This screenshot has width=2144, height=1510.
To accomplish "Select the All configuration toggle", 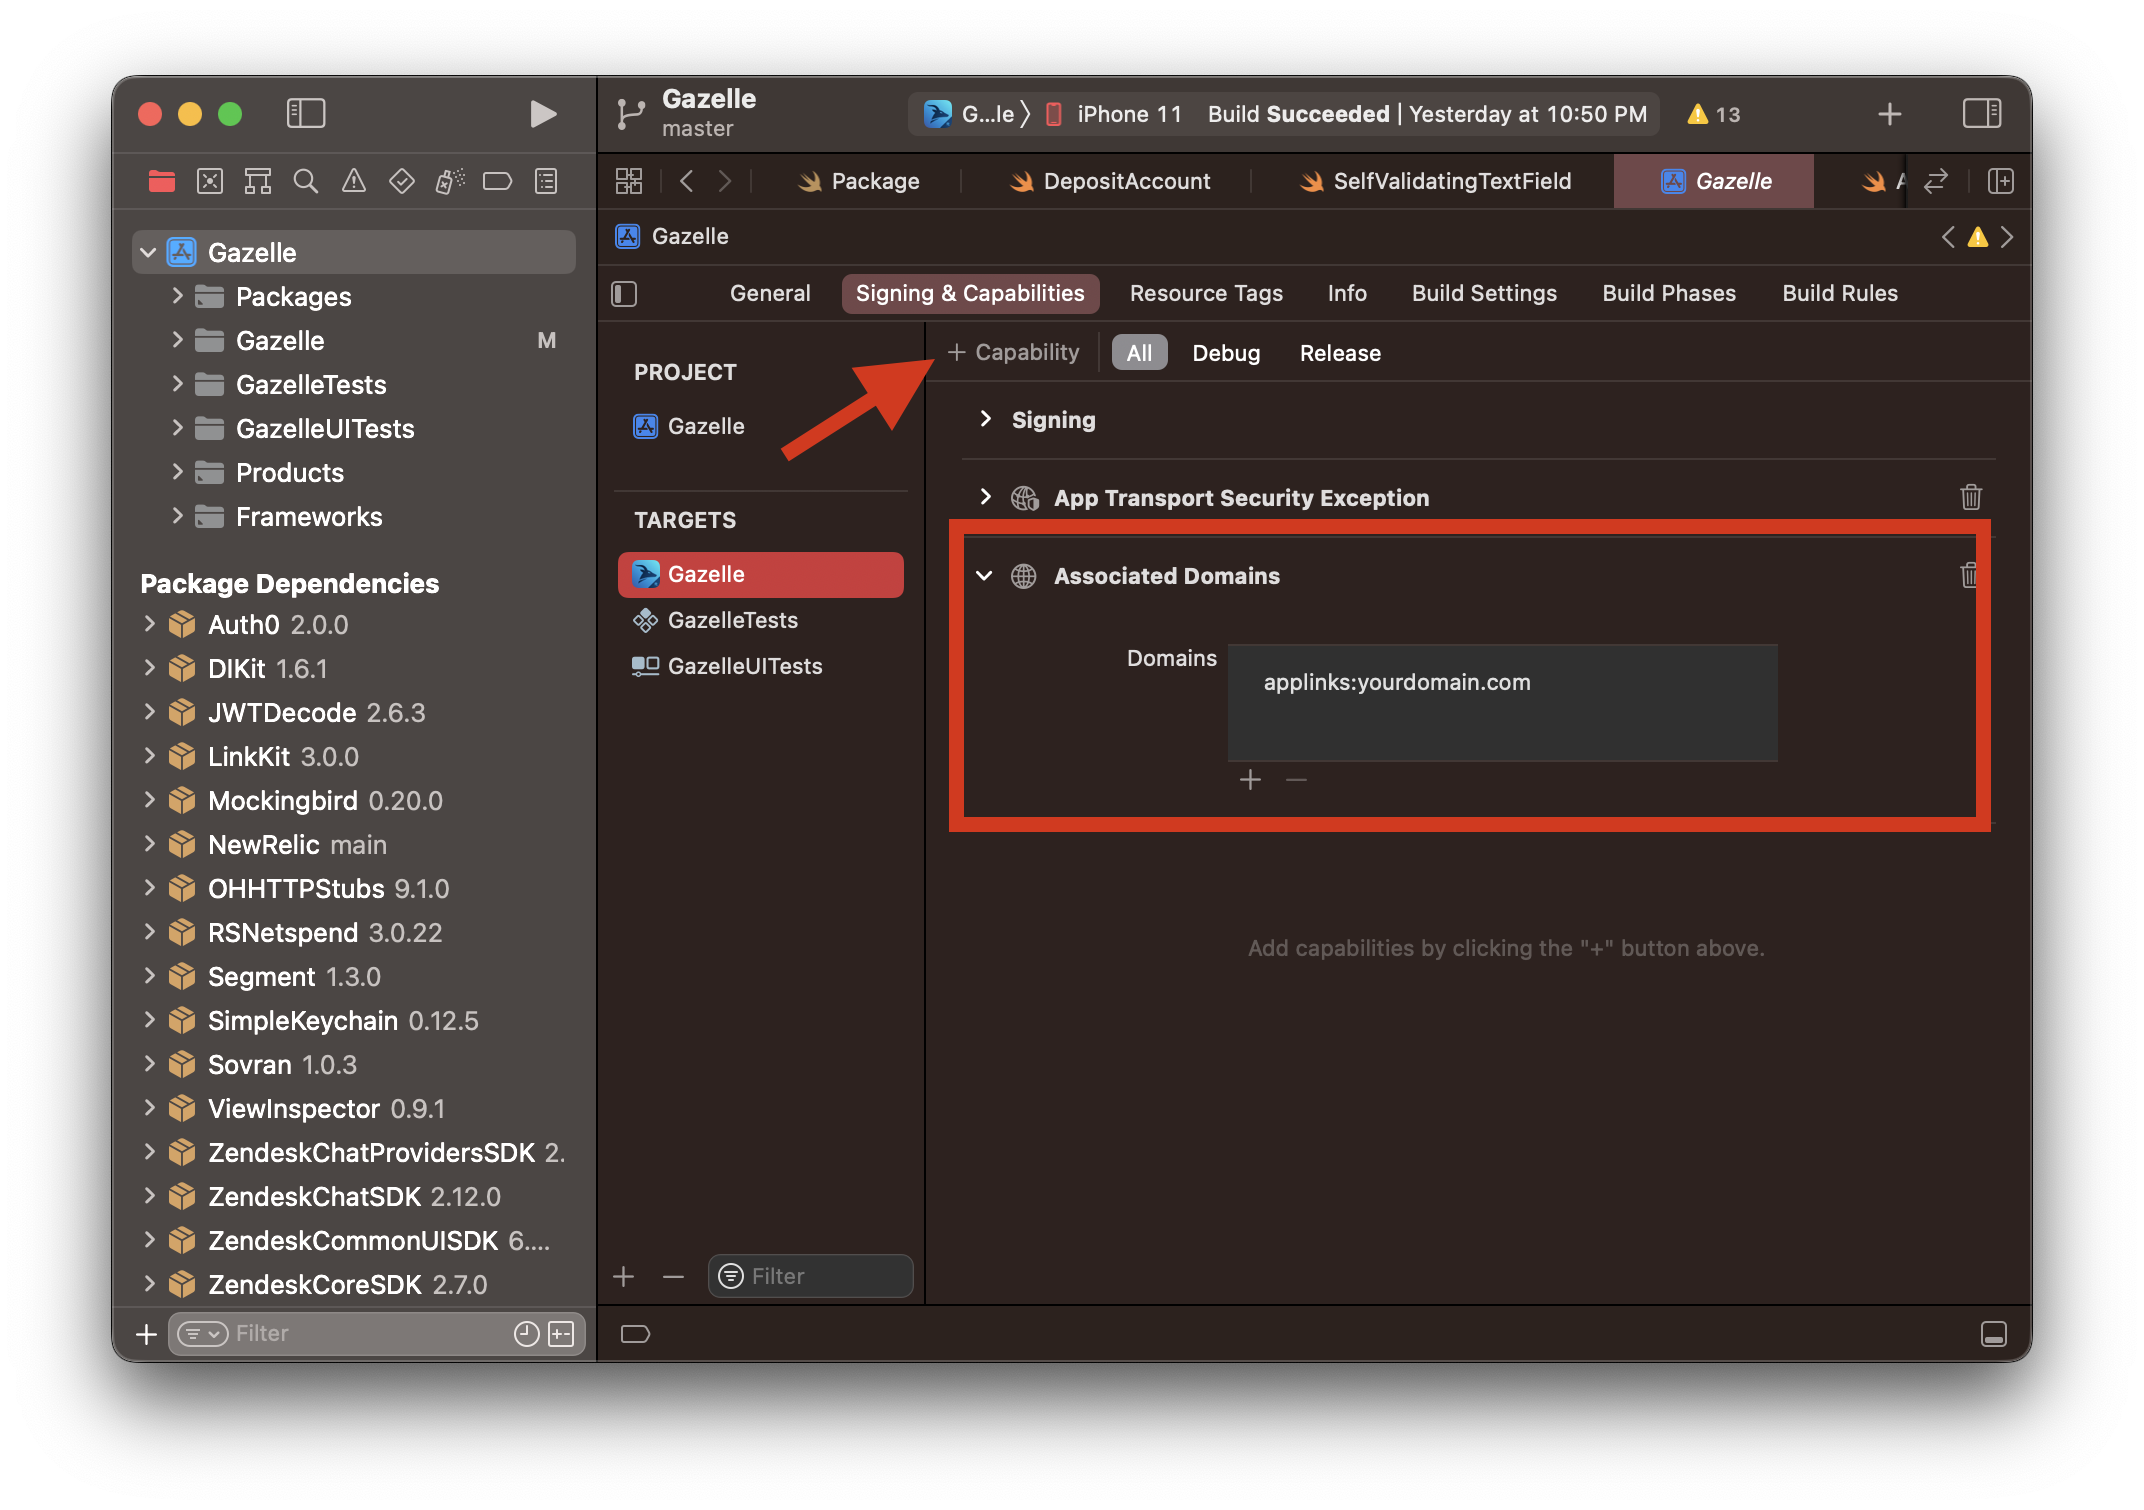I will tap(1139, 351).
